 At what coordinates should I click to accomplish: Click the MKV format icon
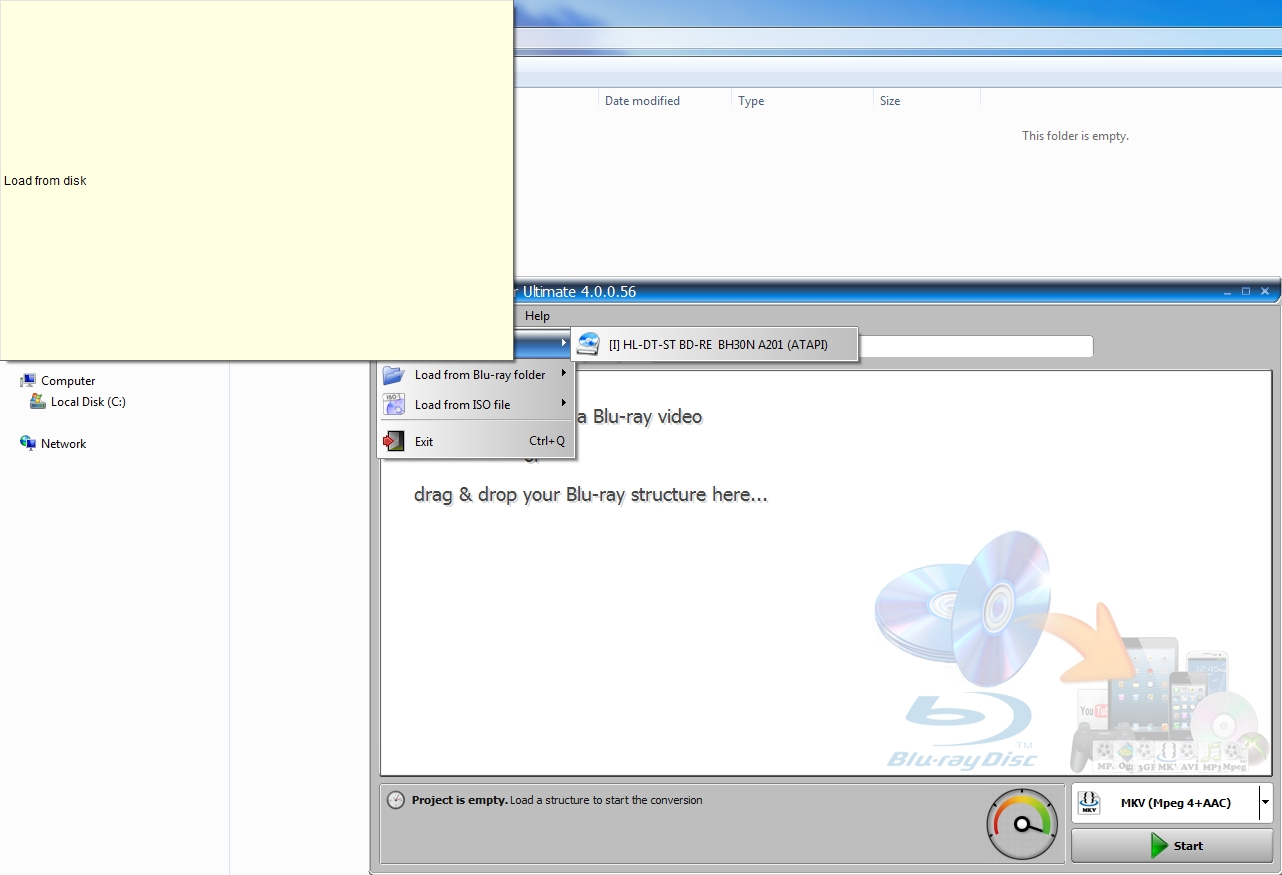tap(1091, 803)
